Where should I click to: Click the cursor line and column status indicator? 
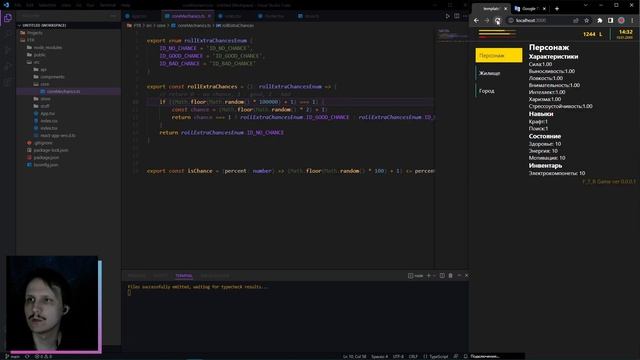354,356
